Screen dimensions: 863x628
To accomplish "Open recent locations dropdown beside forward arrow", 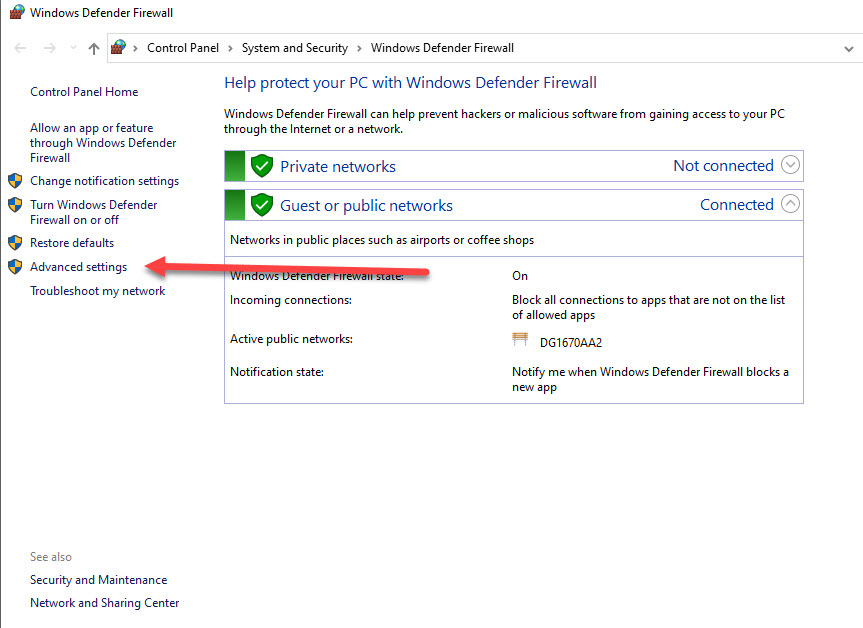I will [x=73, y=48].
